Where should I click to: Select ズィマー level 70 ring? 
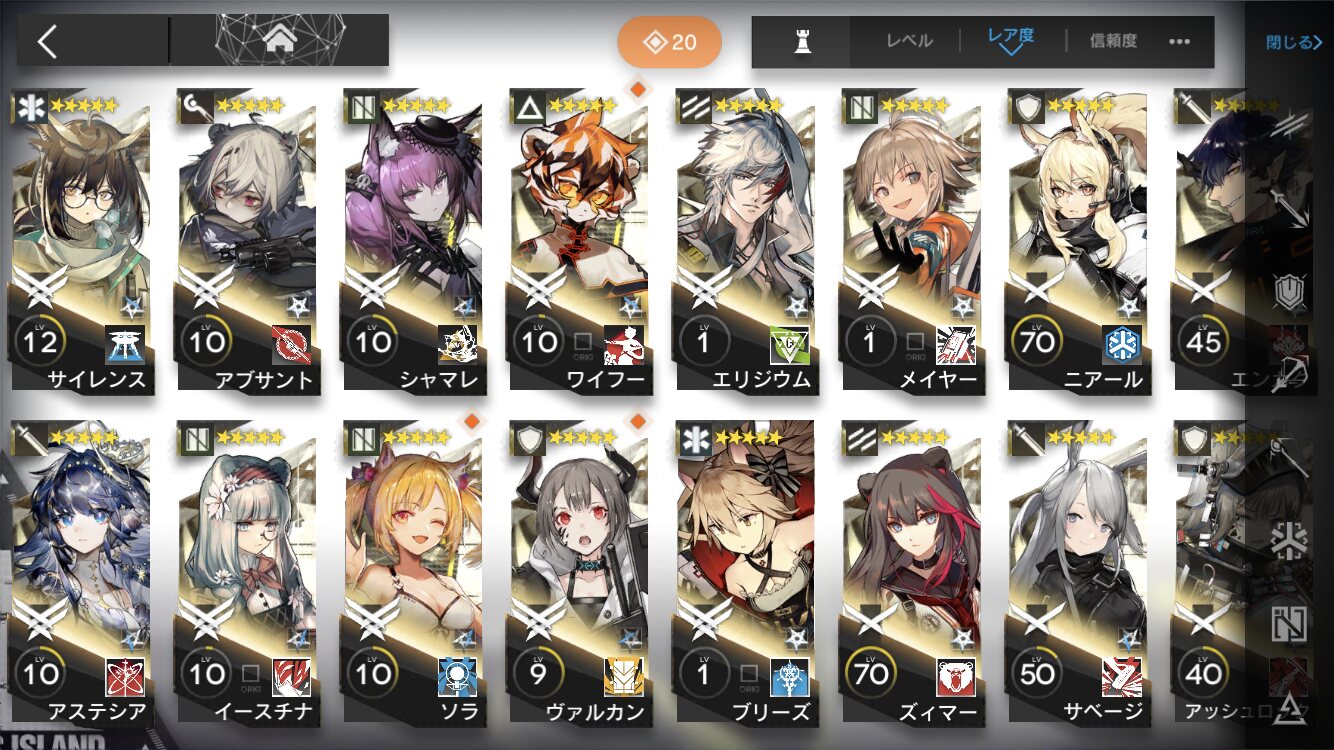tap(869, 675)
